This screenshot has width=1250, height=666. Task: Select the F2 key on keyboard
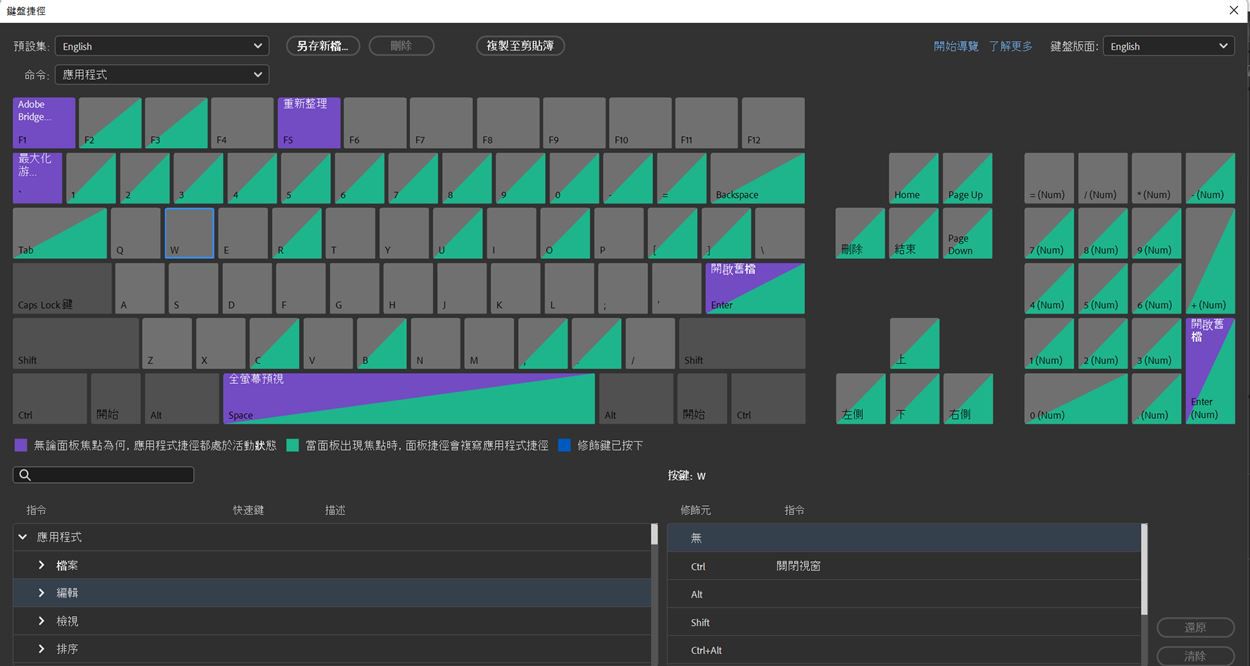110,123
